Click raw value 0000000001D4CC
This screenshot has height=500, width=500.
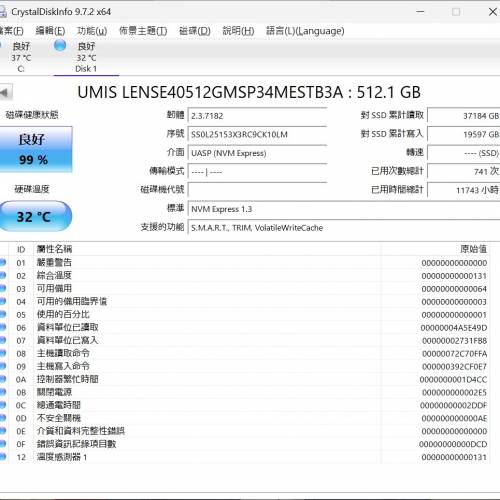(x=453, y=380)
